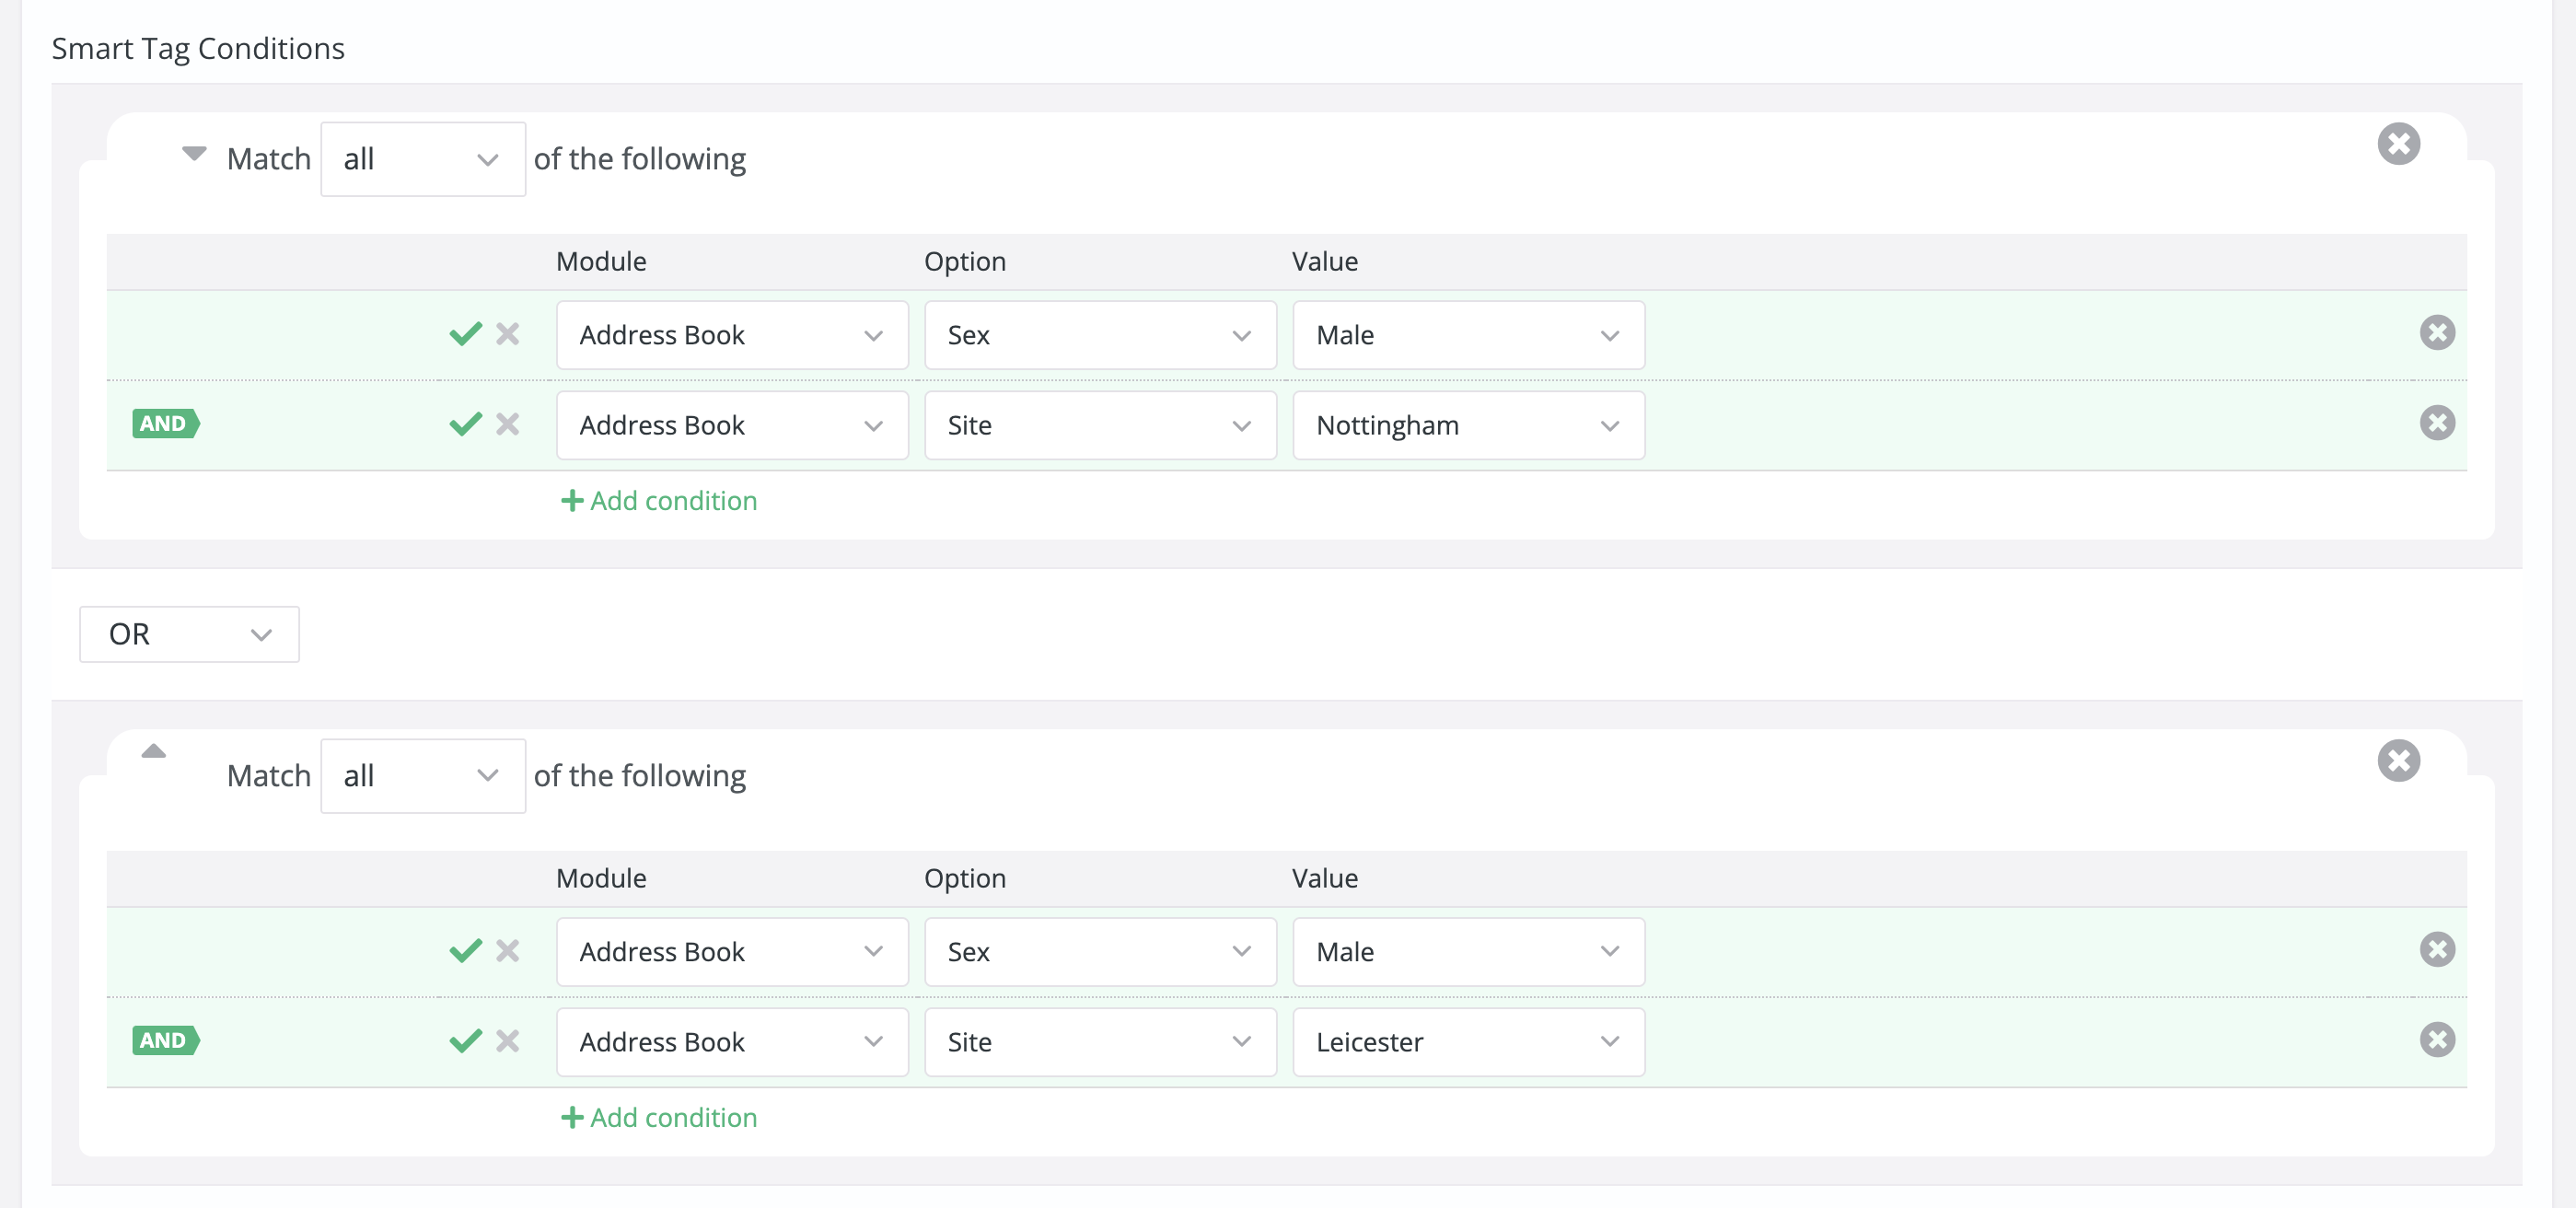
Task: Open the OR operator dropdown
Action: [189, 634]
